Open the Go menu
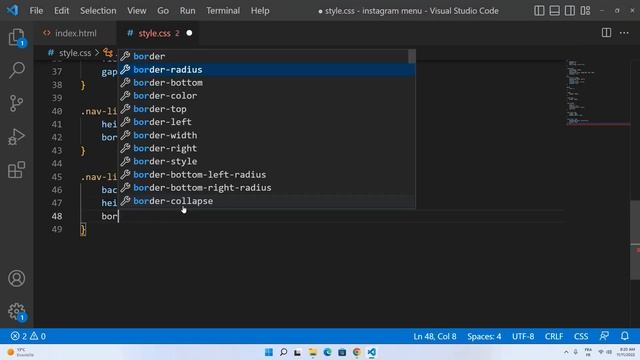The width and height of the screenshot is (640, 360). click(163, 11)
